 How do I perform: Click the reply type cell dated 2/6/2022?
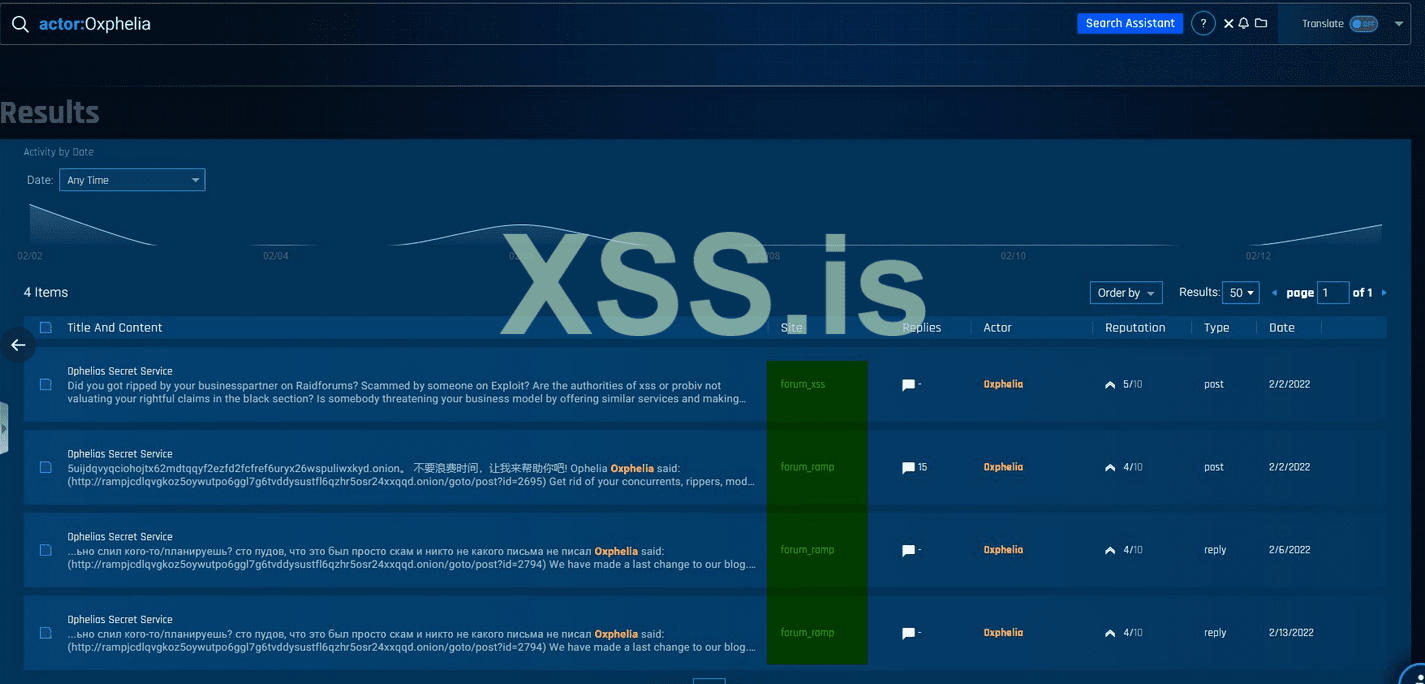[x=1215, y=551]
